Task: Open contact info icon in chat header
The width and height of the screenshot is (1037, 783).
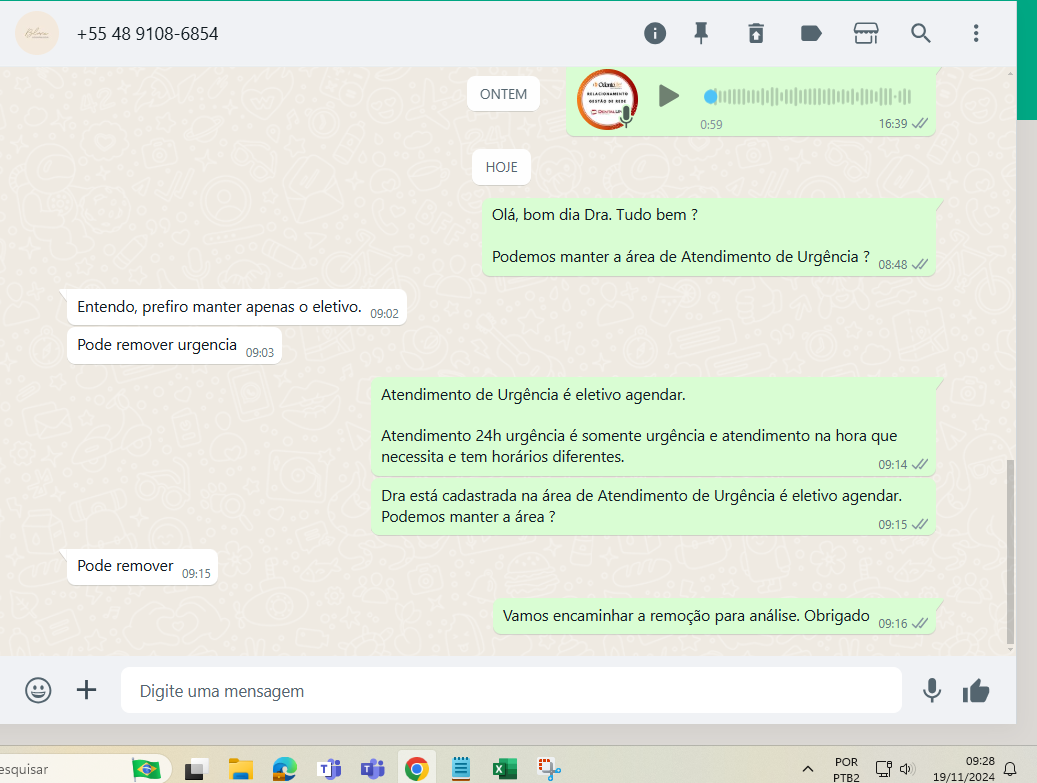Action: pos(655,33)
